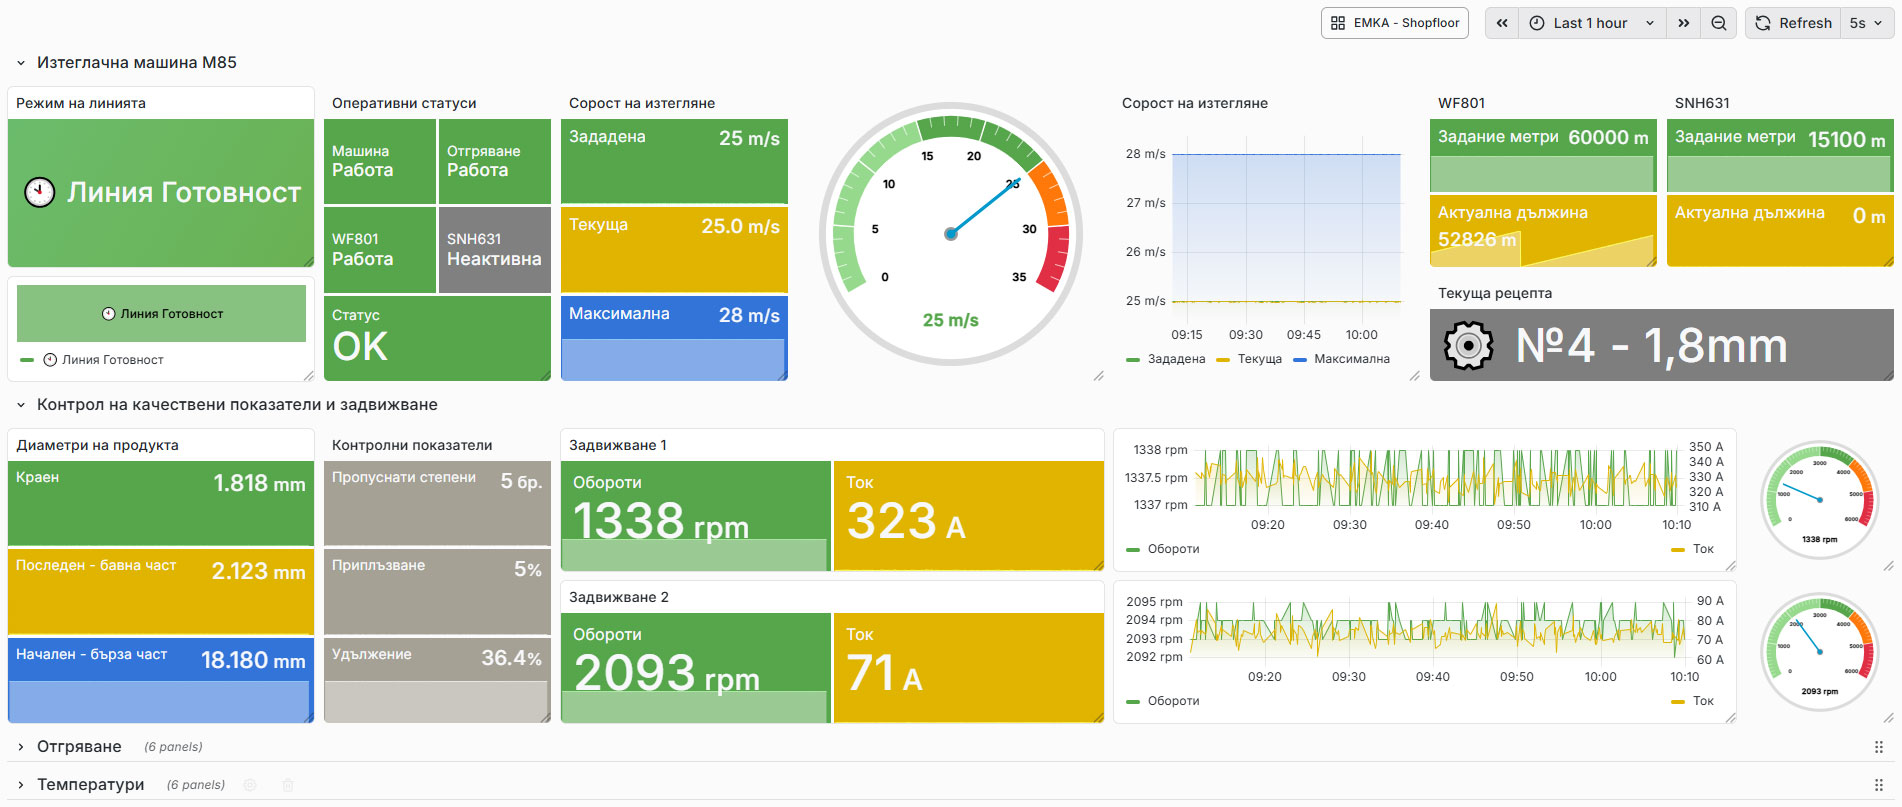The image size is (1902, 807).
Task: Shift time range backward with double-left arrows
Action: coord(1502,23)
